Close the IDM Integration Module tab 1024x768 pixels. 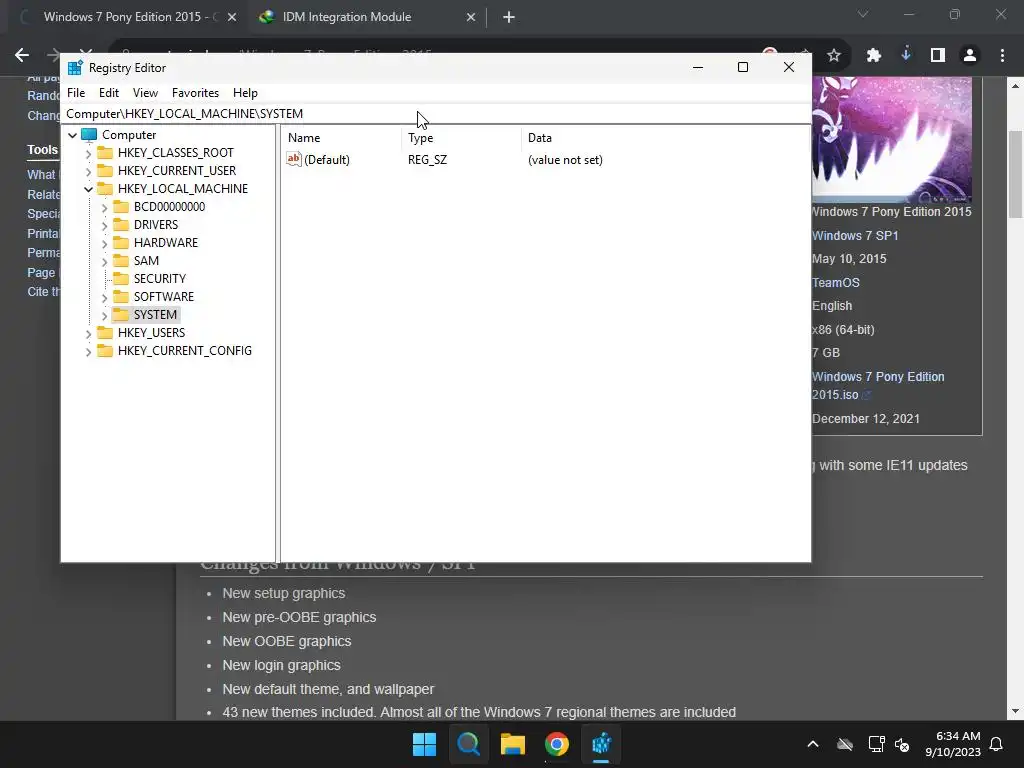pos(470,17)
